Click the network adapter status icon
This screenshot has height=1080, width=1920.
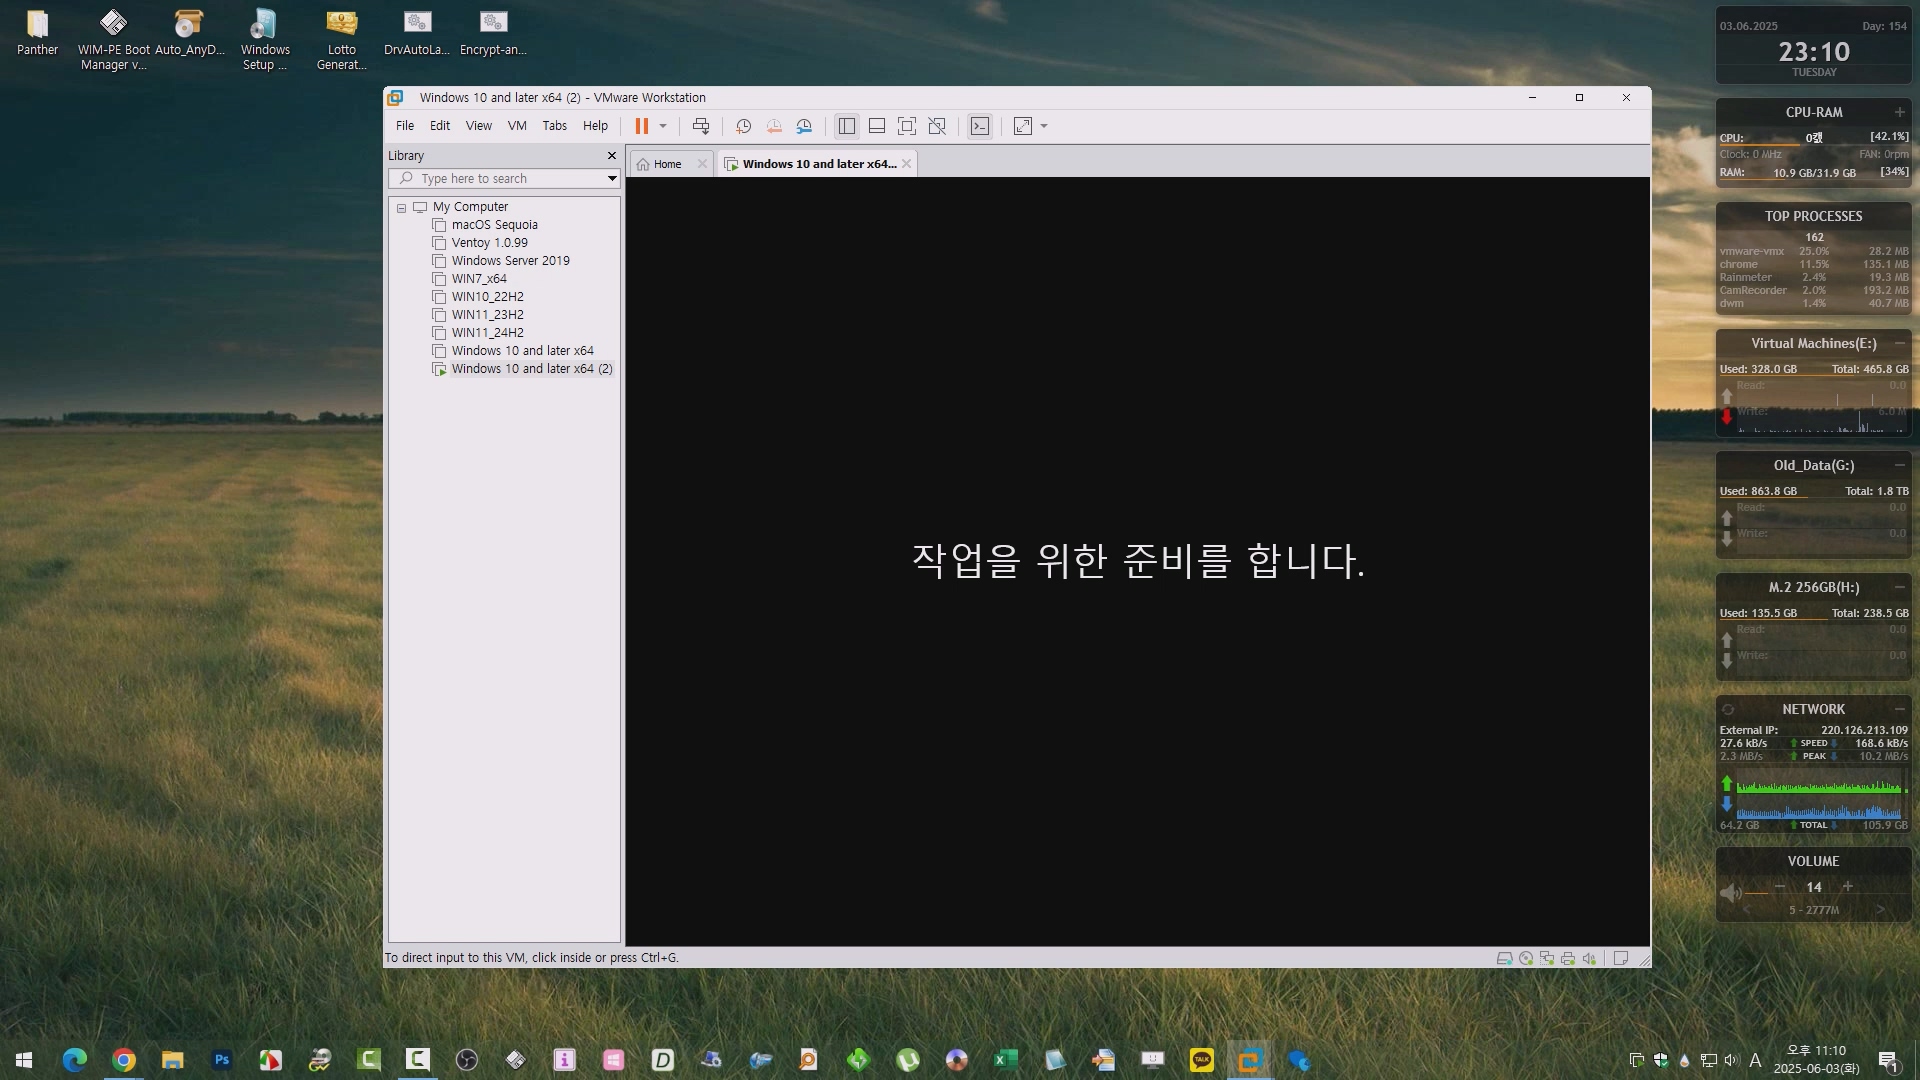[1547, 958]
